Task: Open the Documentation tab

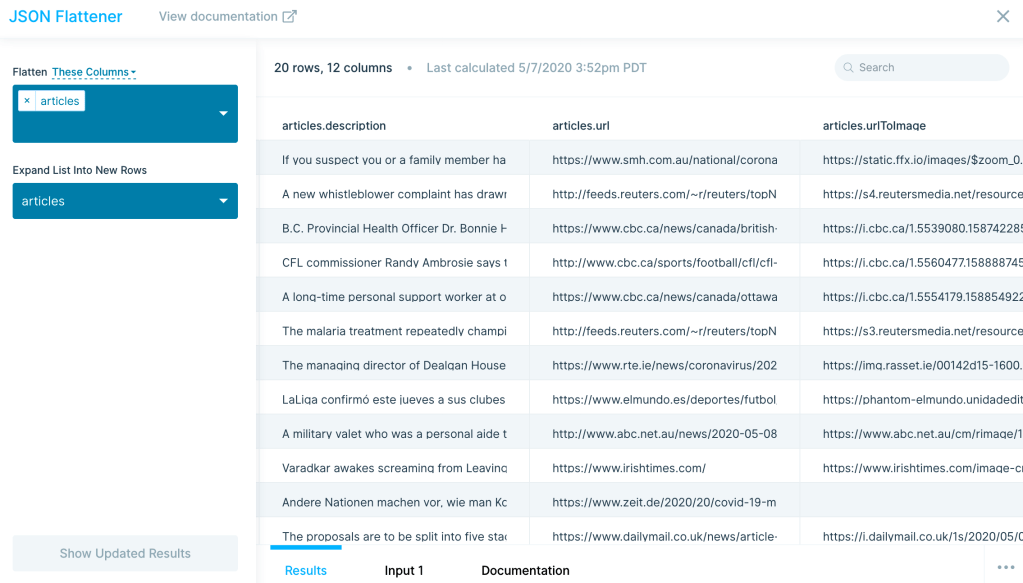Action: 525,570
